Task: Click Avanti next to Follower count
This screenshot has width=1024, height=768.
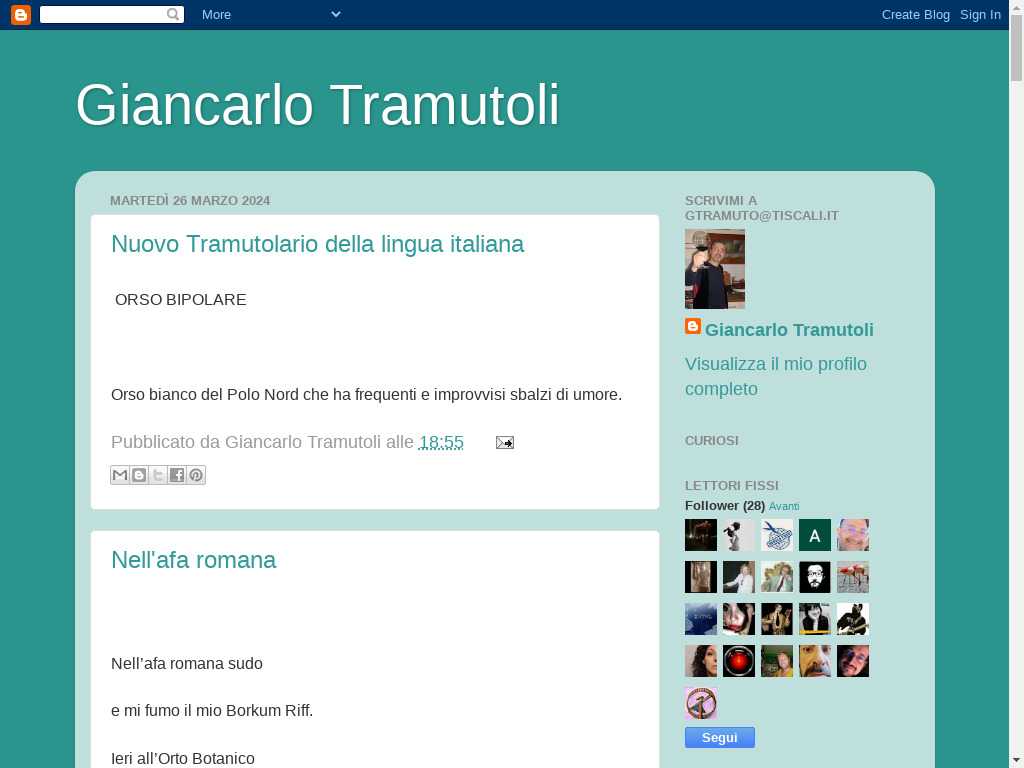Action: pos(784,506)
